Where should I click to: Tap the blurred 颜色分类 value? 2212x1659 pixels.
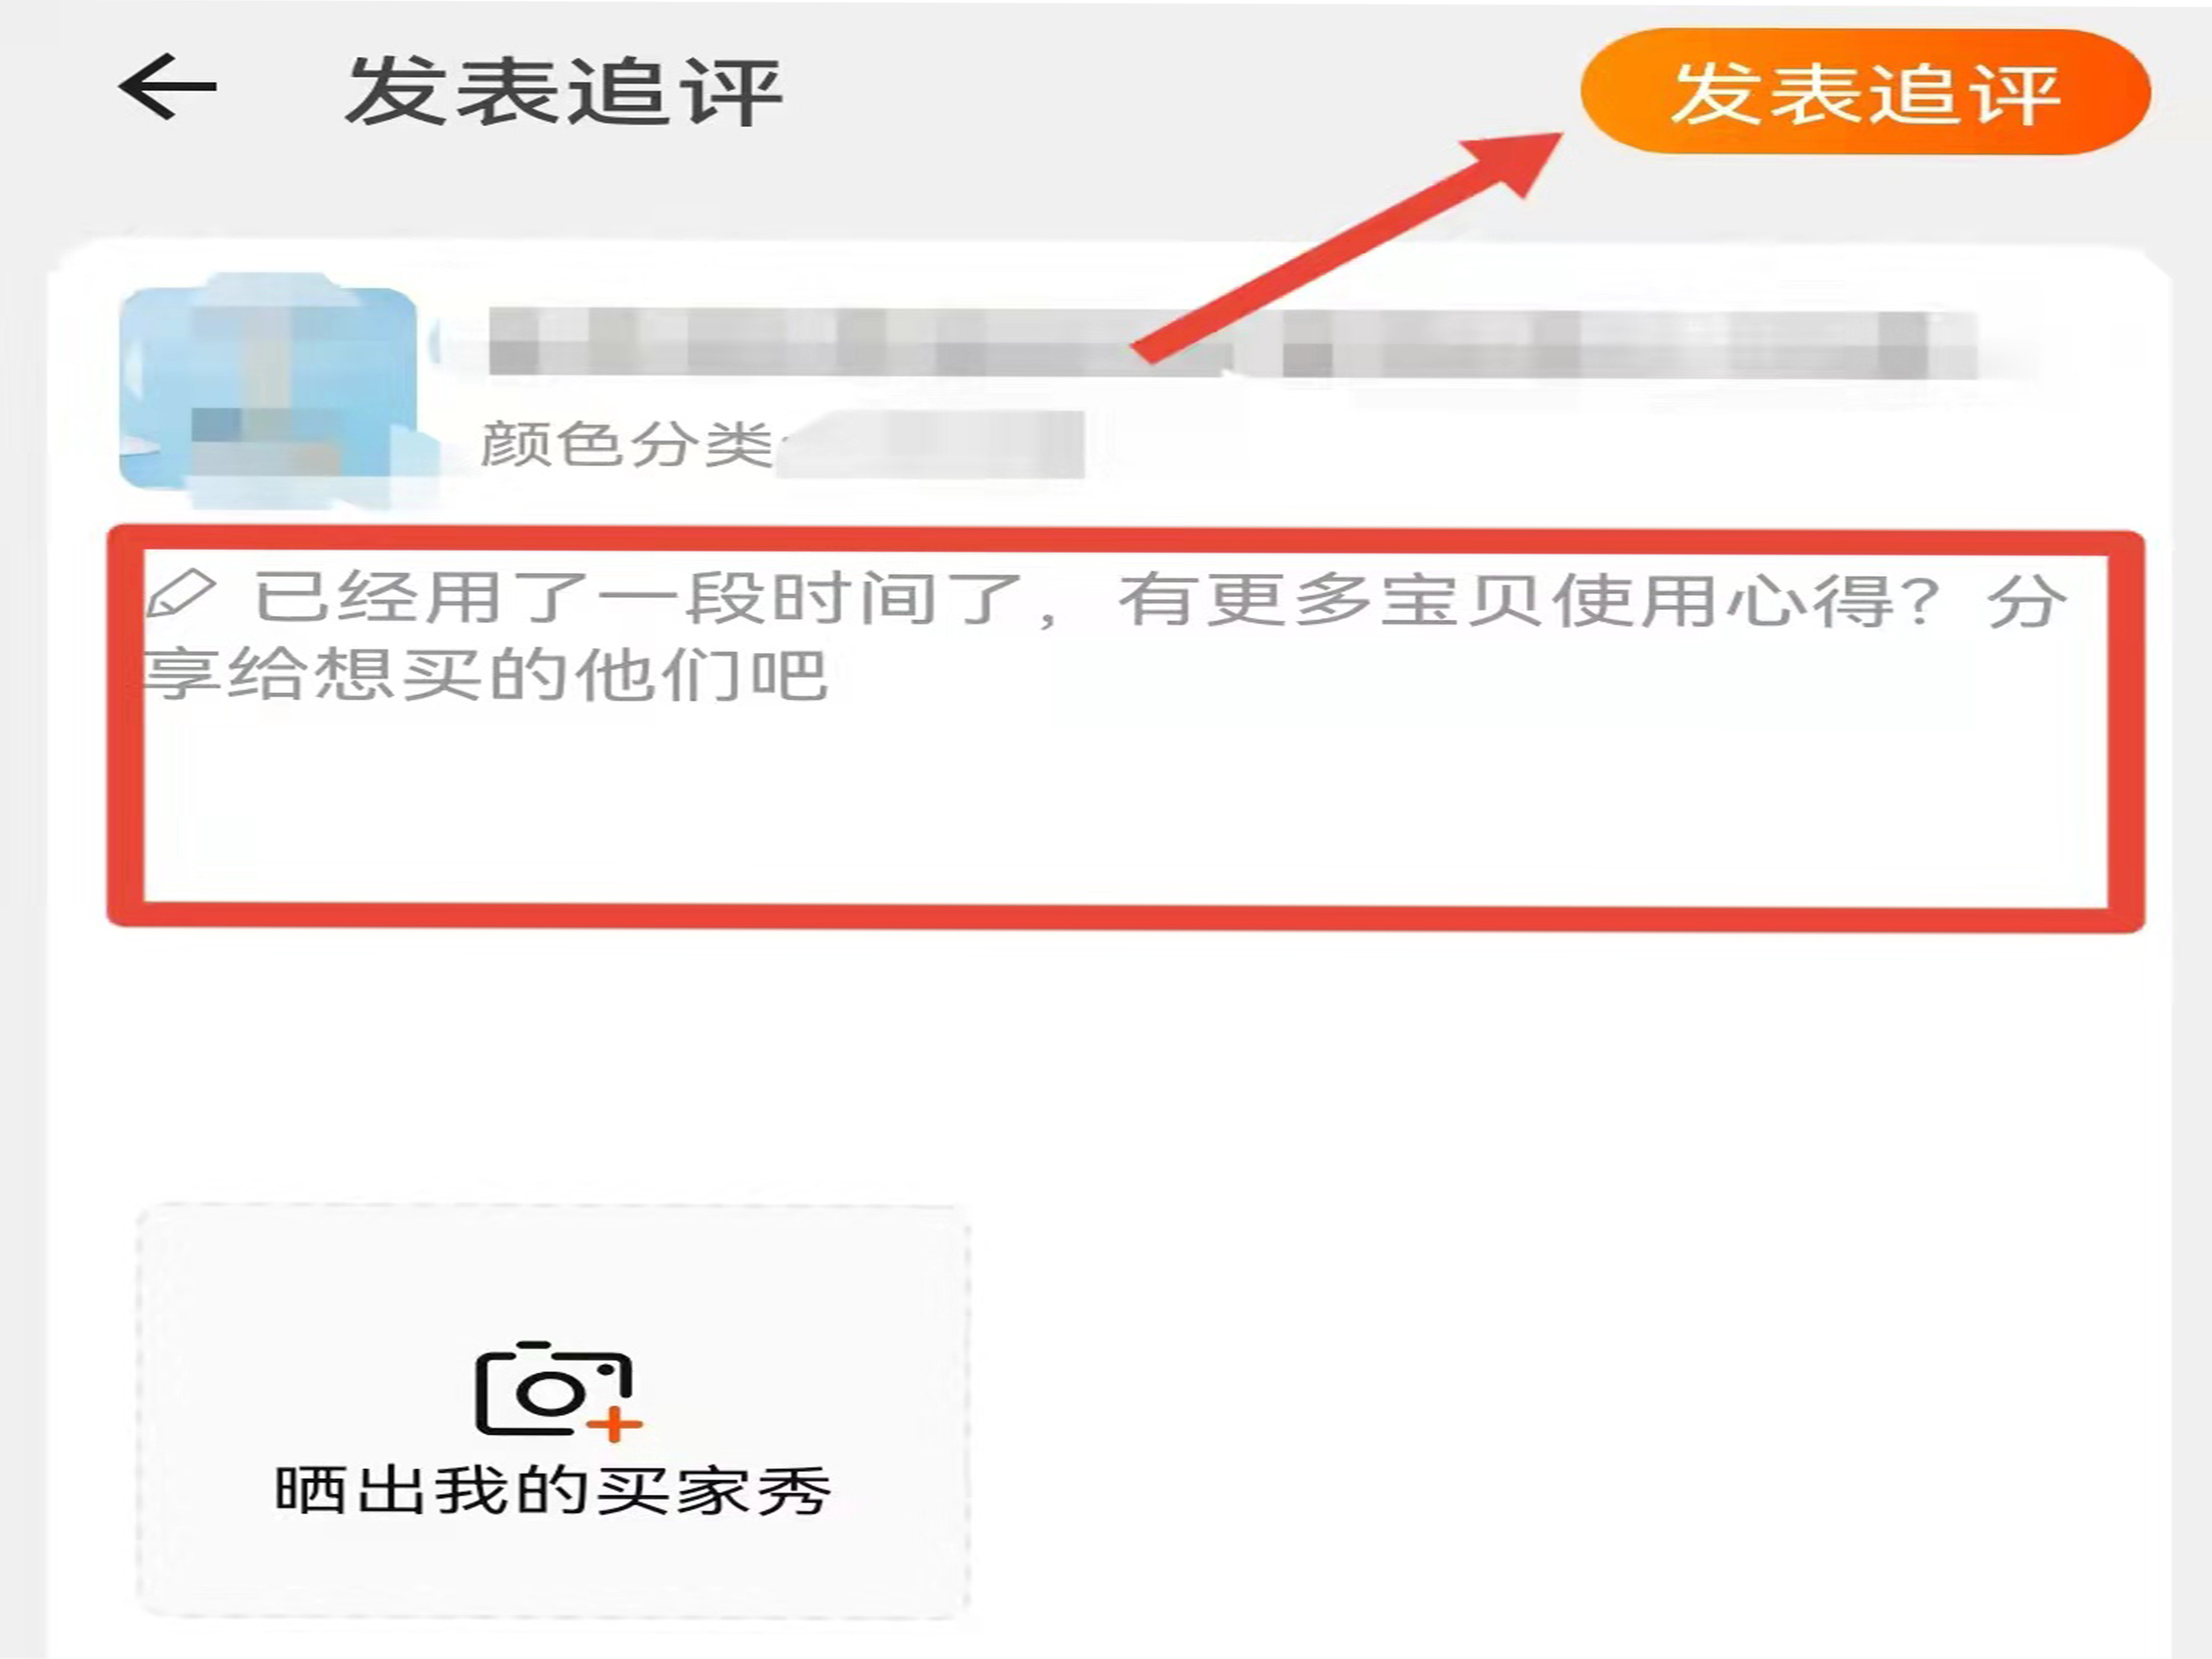point(931,444)
